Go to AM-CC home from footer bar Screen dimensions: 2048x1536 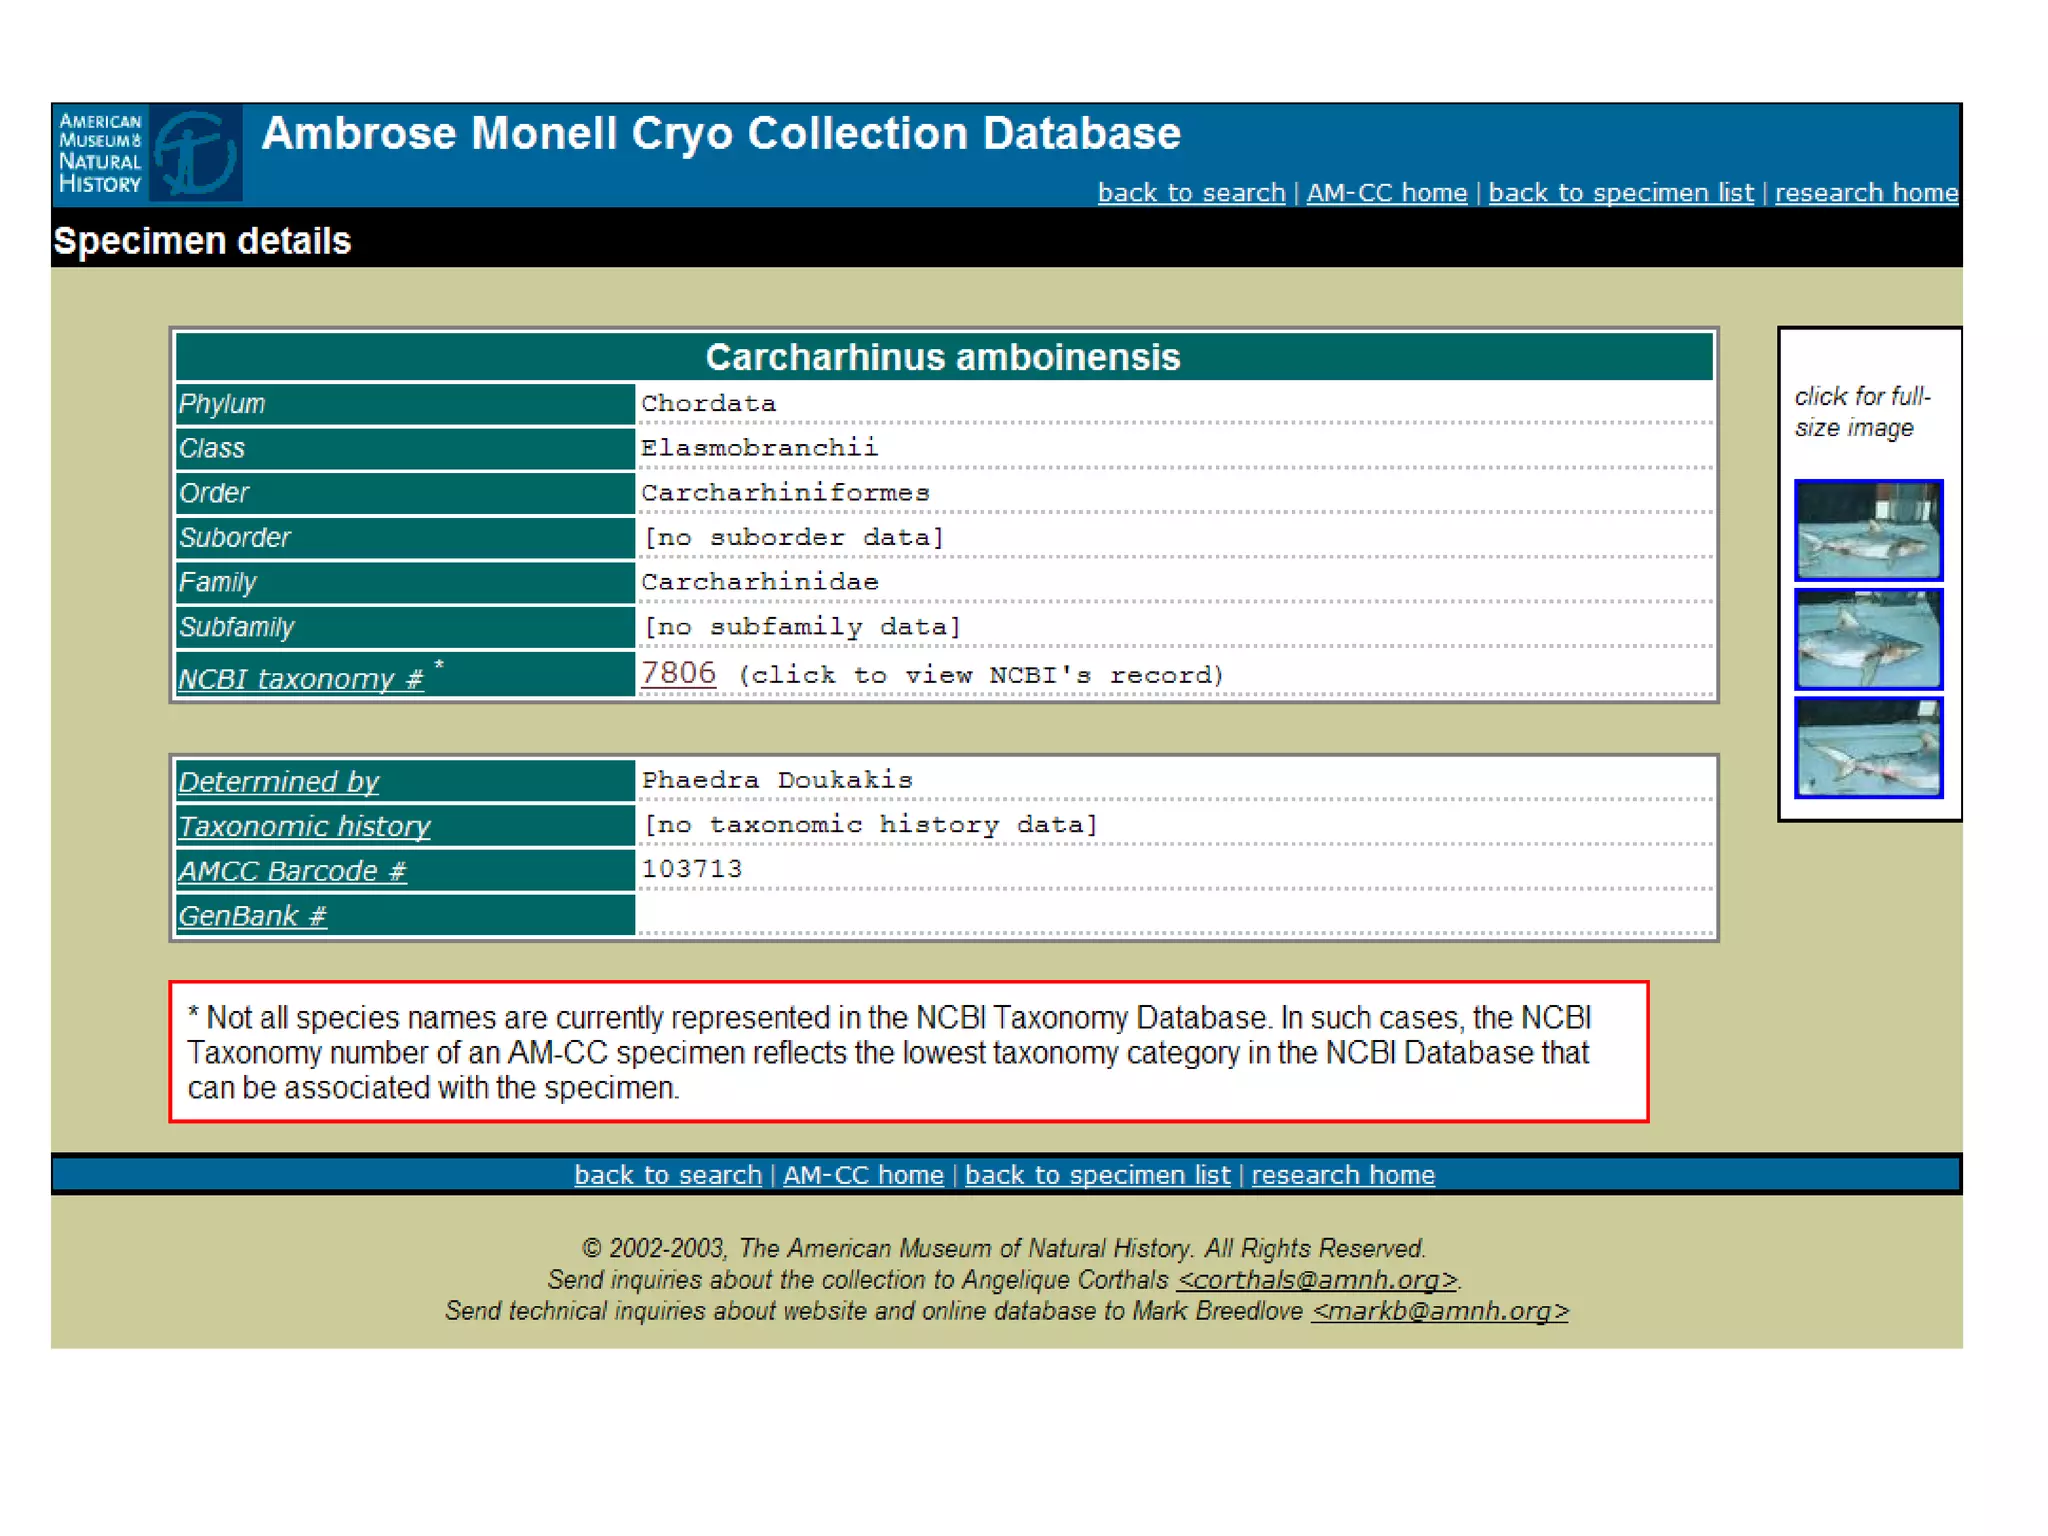tap(862, 1175)
